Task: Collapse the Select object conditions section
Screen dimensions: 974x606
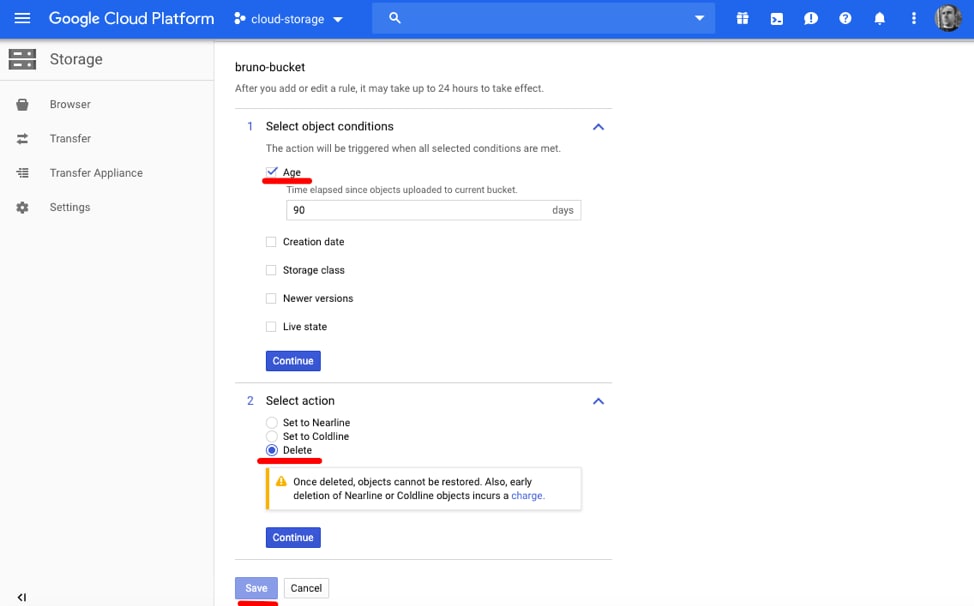Action: click(x=598, y=127)
